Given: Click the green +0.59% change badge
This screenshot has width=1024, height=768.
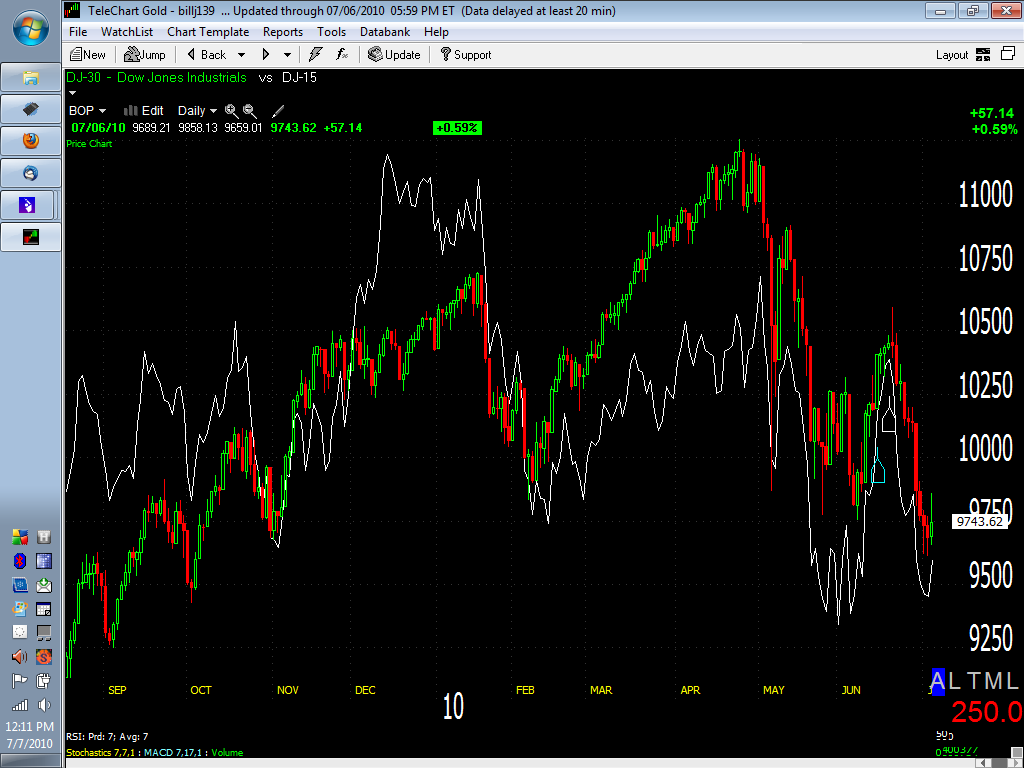Looking at the screenshot, I should click(x=457, y=128).
